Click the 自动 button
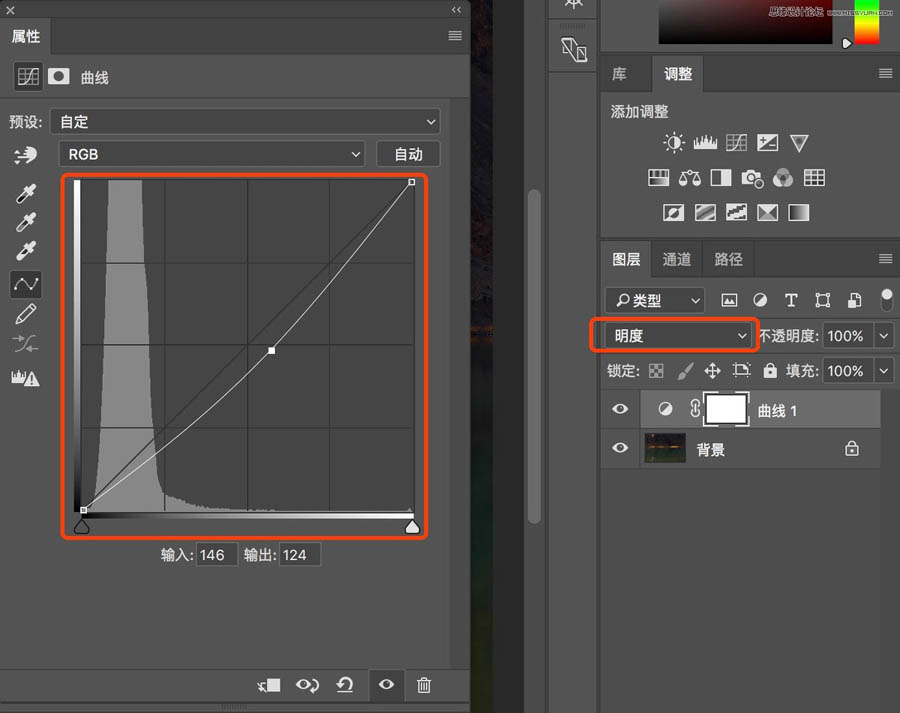The width and height of the screenshot is (900, 713). point(409,154)
